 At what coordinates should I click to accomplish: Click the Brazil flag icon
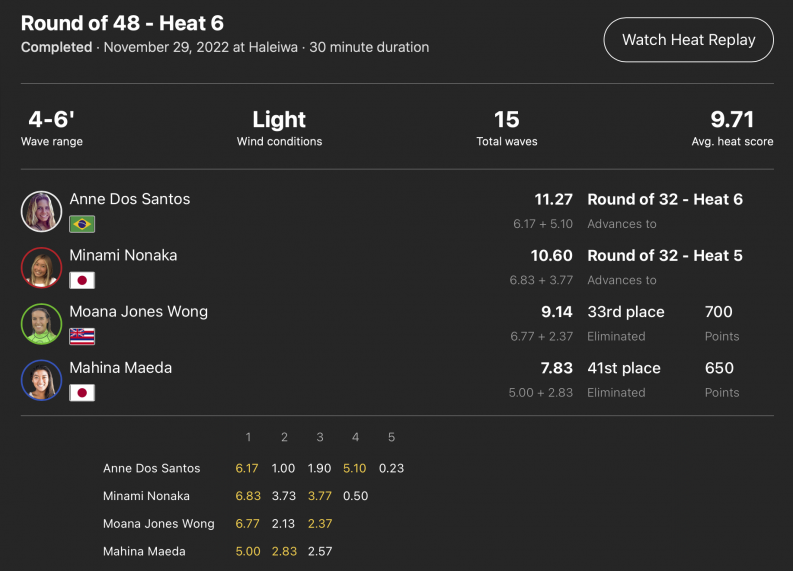[x=82, y=224]
